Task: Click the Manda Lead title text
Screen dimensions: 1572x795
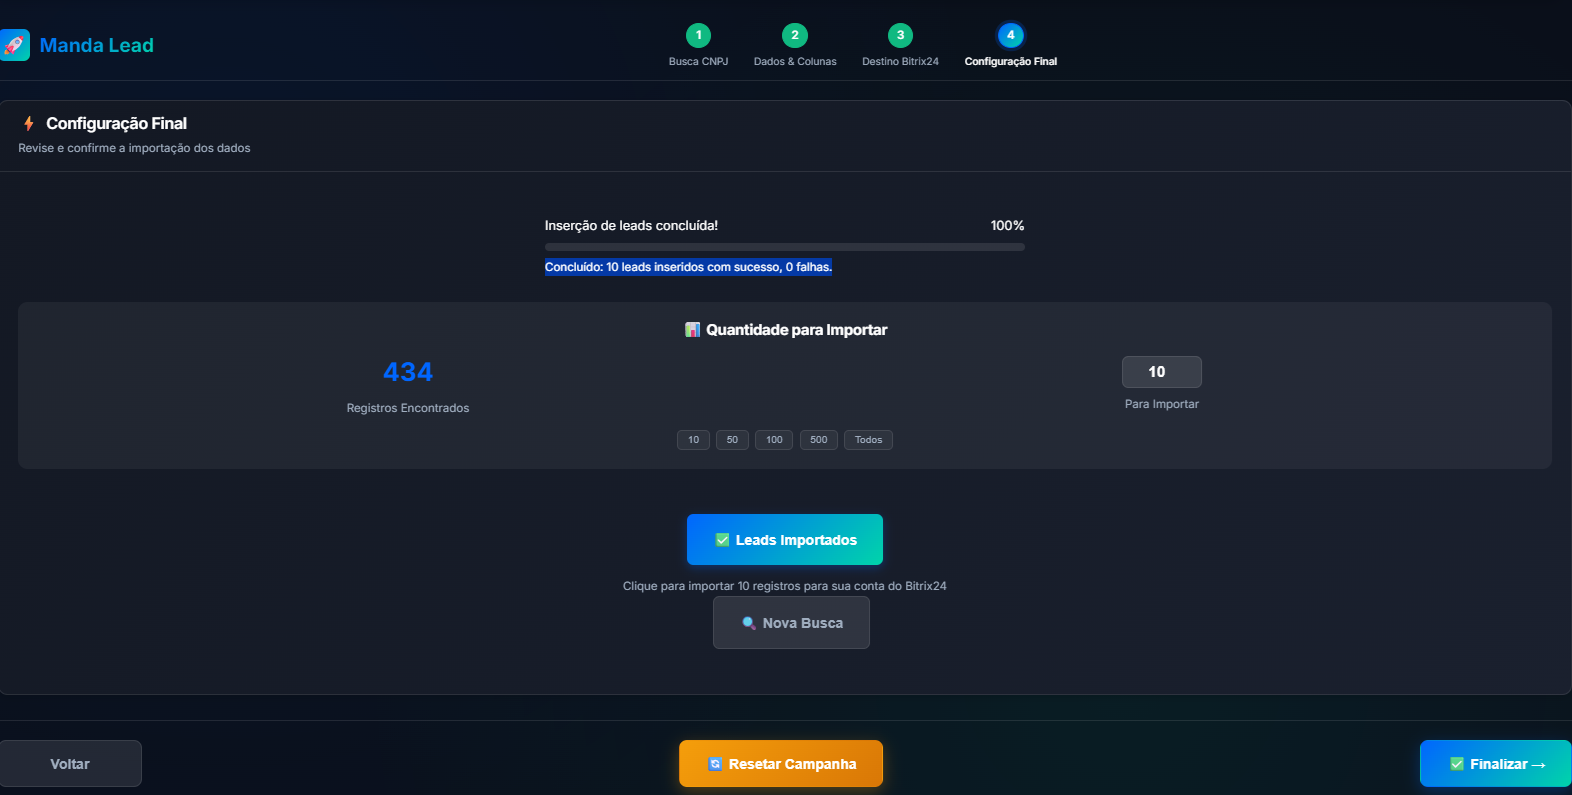Action: (x=96, y=45)
